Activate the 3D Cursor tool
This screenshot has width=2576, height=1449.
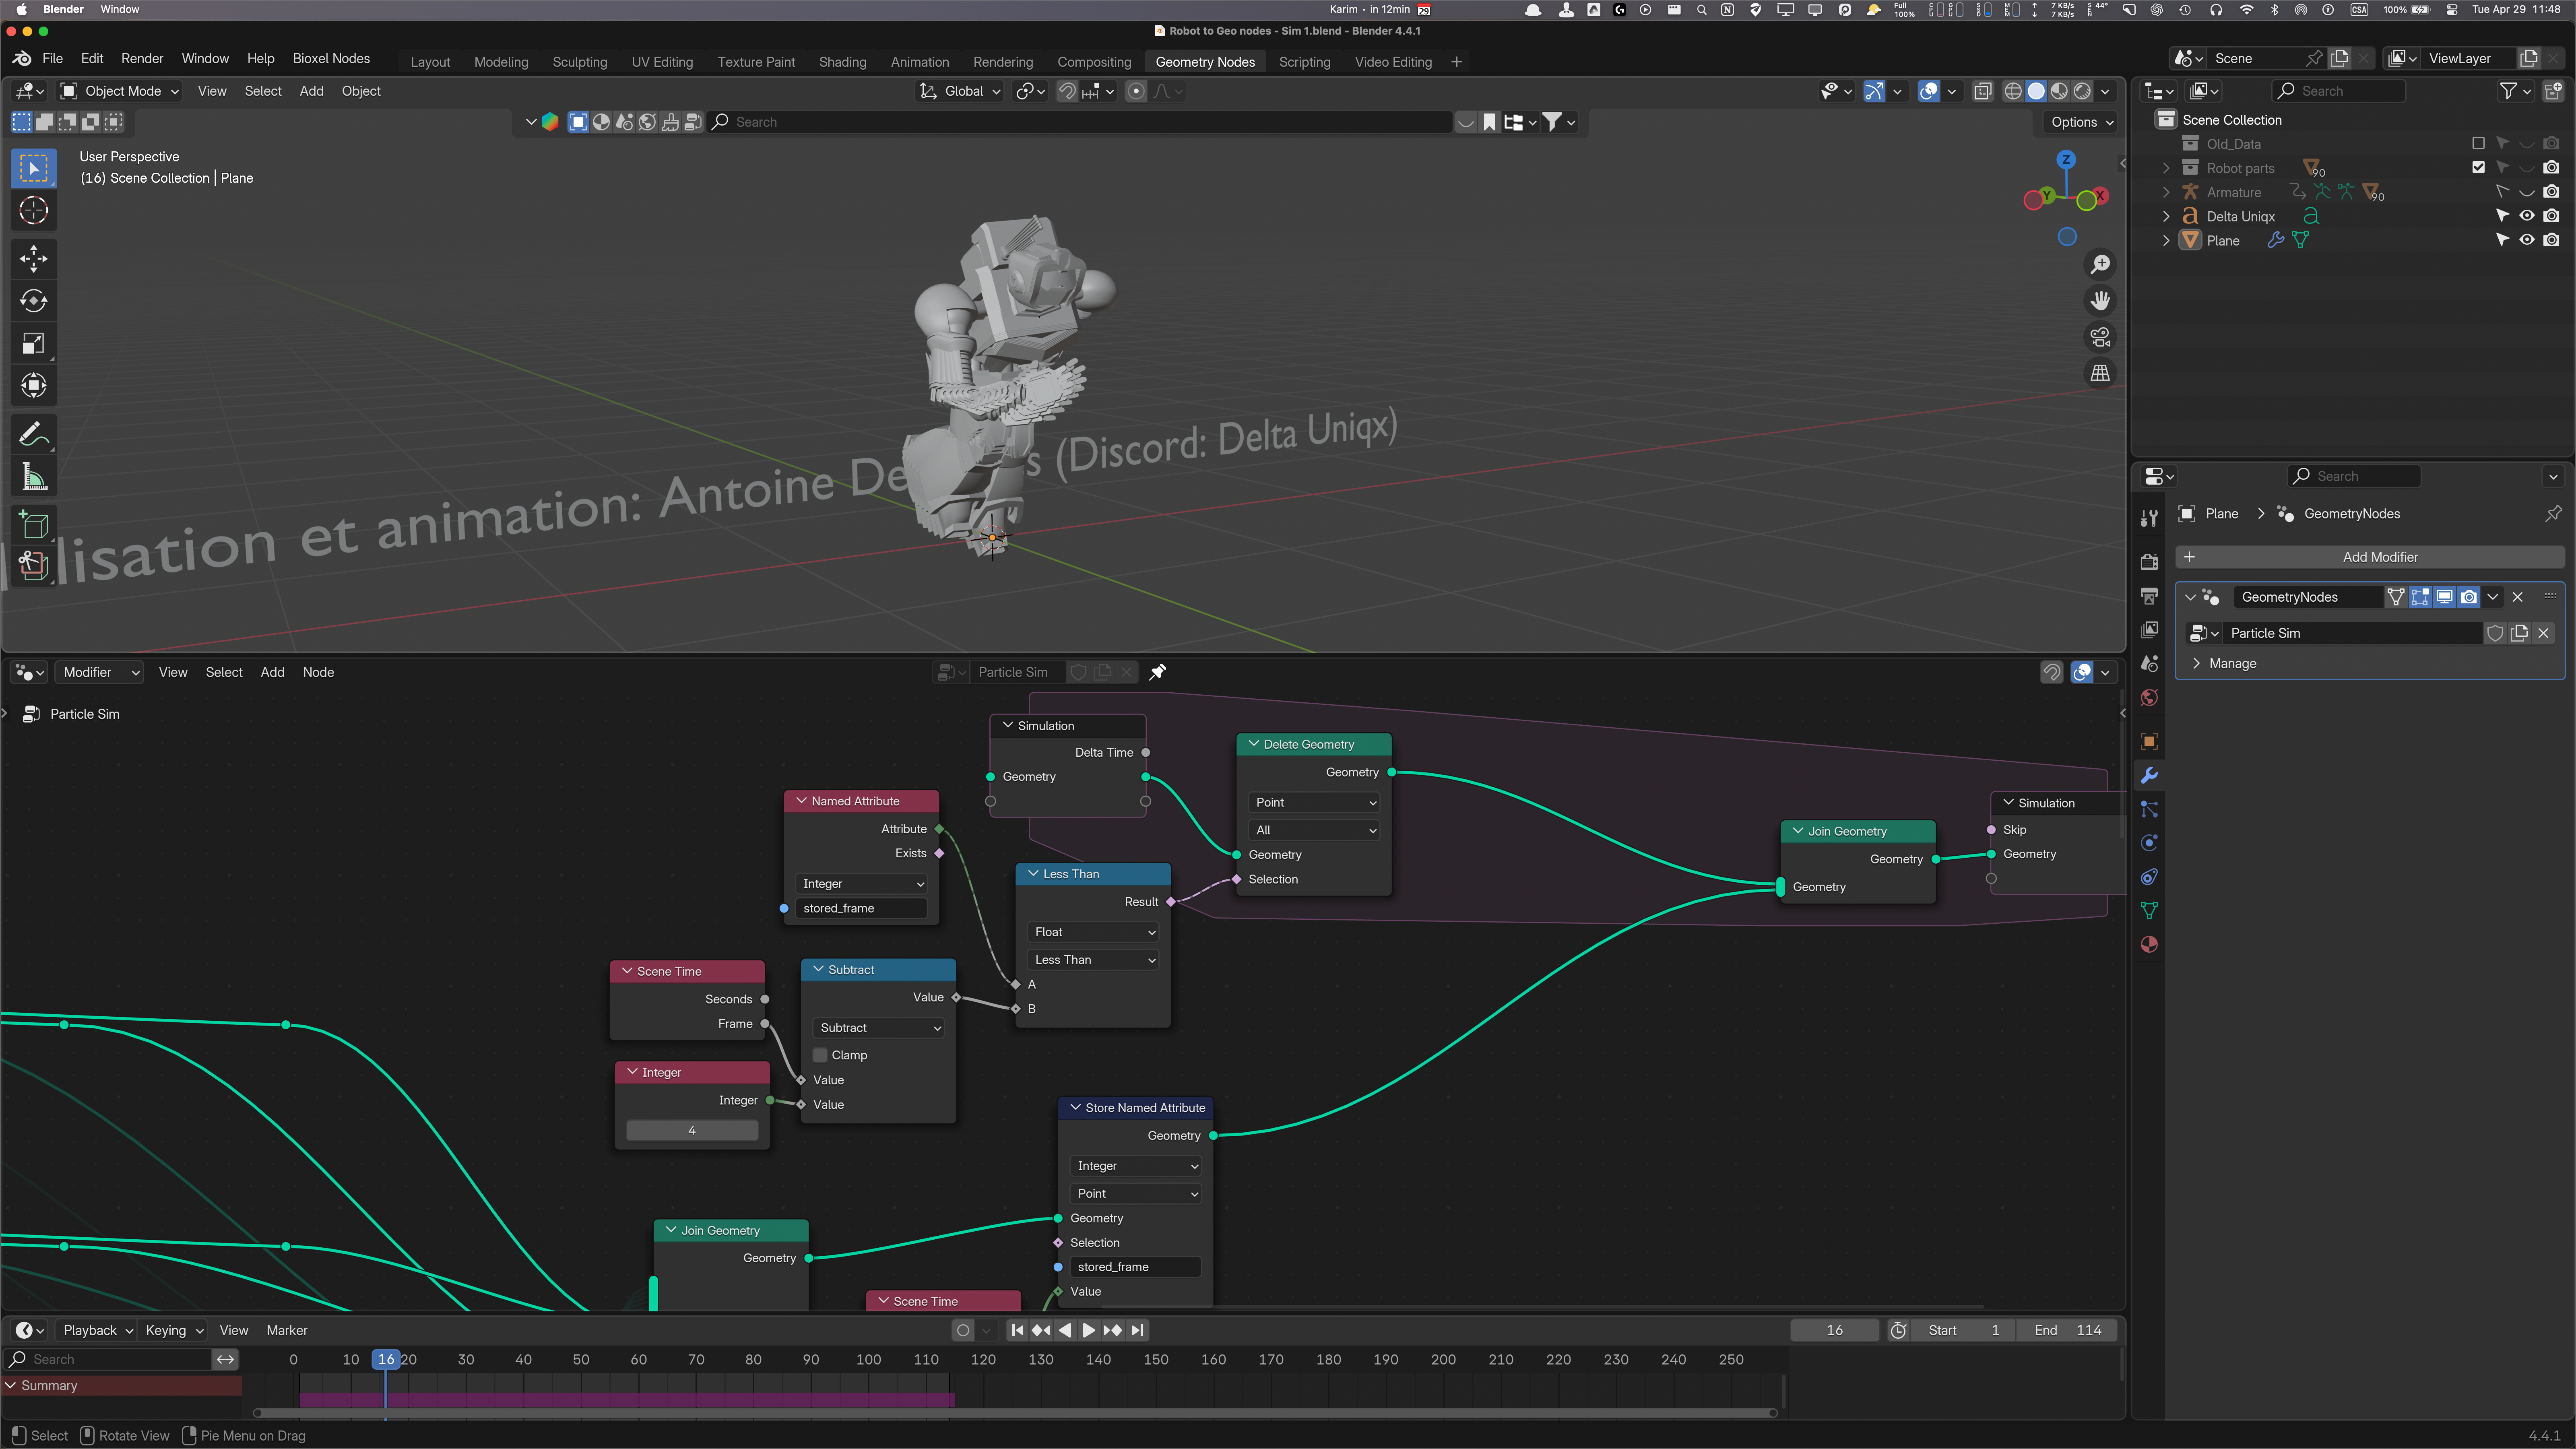pyautogui.click(x=33, y=210)
